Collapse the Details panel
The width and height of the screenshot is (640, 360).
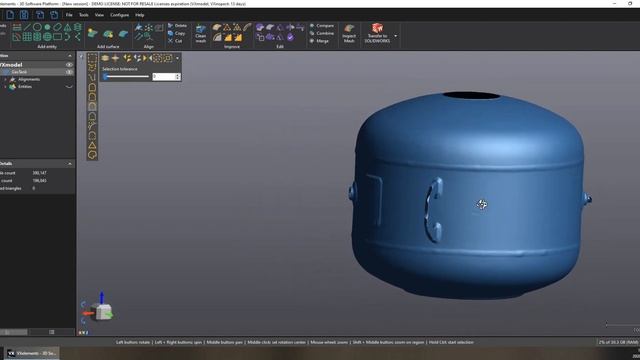pos(70,164)
